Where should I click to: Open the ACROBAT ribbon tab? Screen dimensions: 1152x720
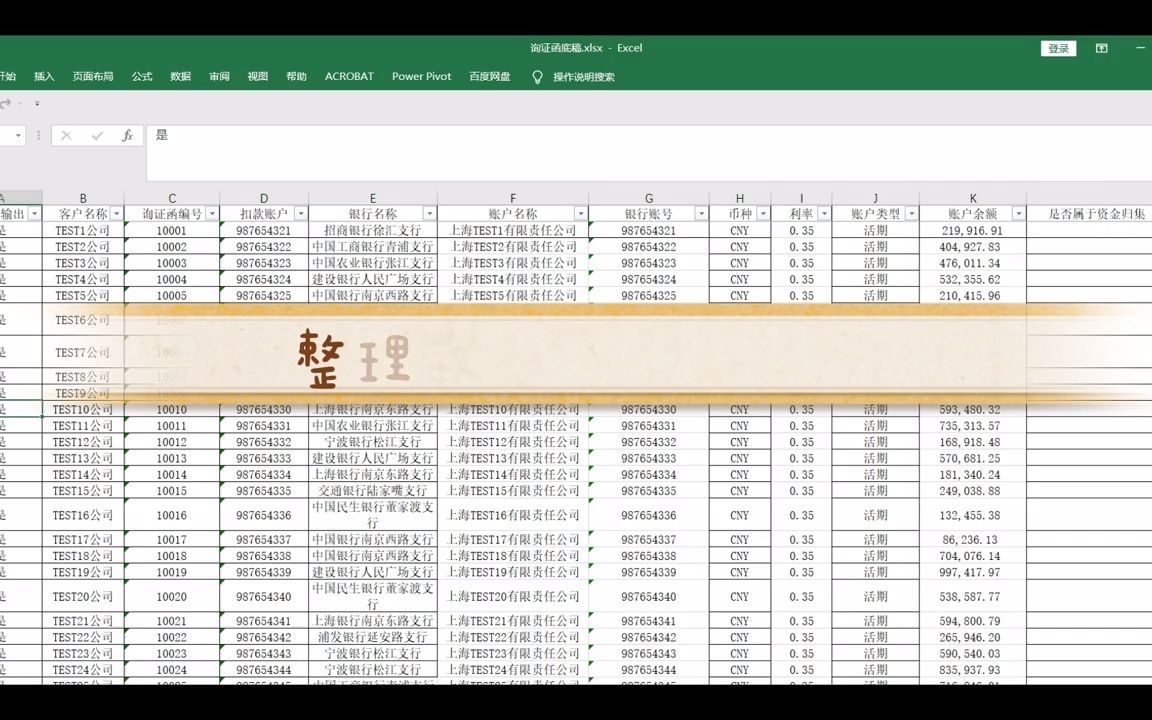pyautogui.click(x=349, y=76)
